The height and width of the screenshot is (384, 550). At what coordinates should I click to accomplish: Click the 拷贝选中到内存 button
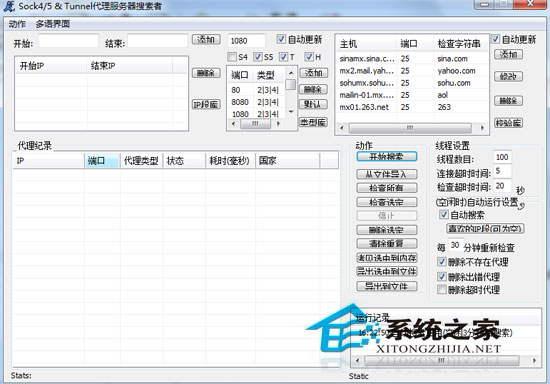[387, 258]
